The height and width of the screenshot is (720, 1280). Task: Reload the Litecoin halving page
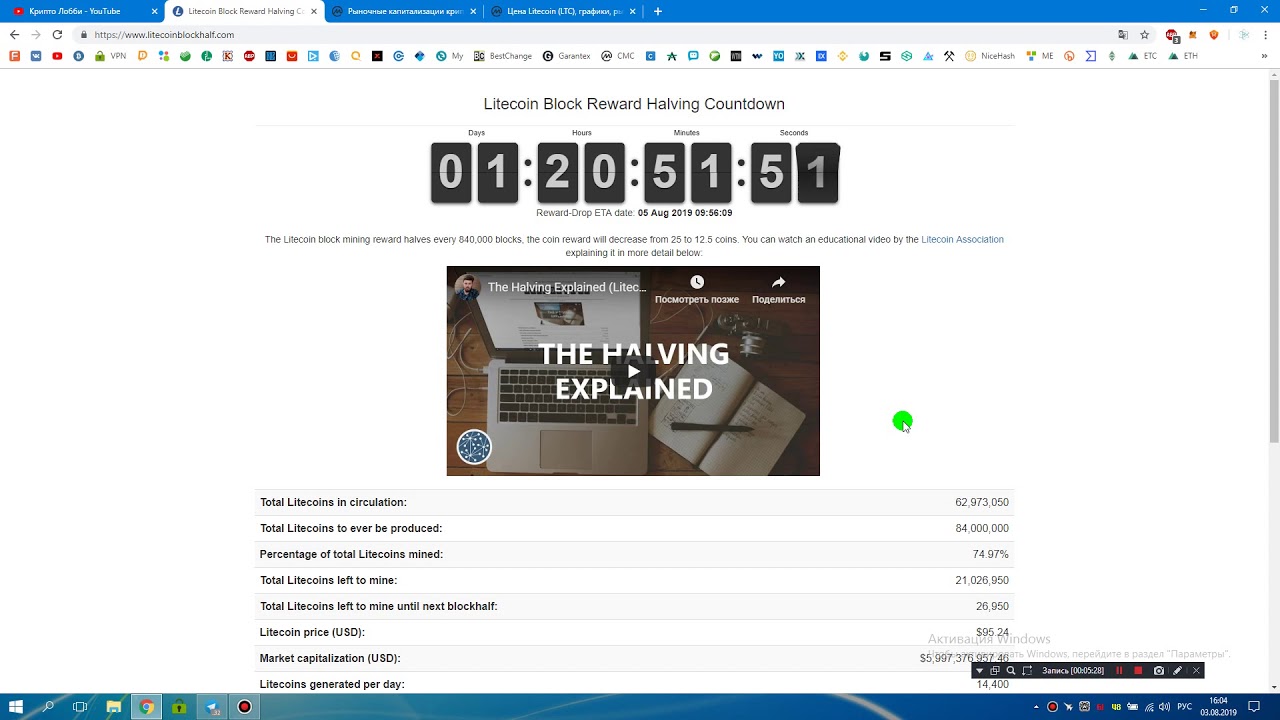click(57, 34)
